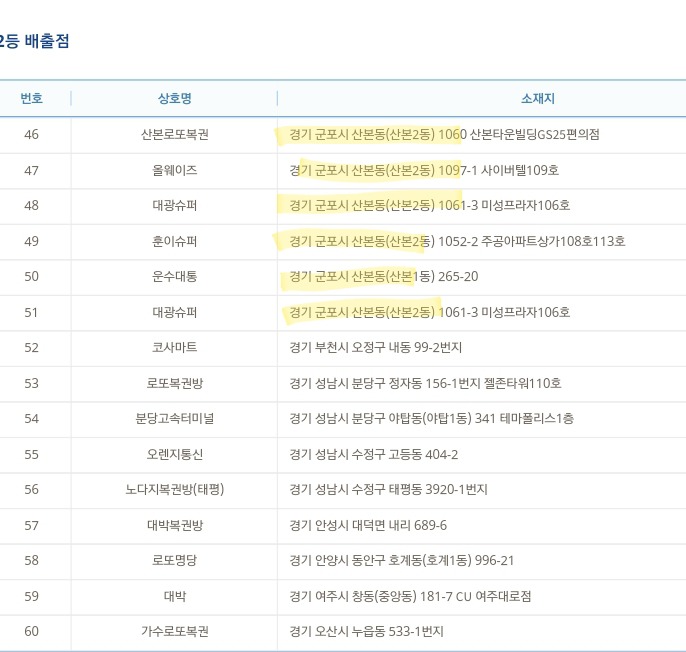Image resolution: width=686 pixels, height=652 pixels.
Task: Click the 소재지 column header
Action: coord(538,98)
